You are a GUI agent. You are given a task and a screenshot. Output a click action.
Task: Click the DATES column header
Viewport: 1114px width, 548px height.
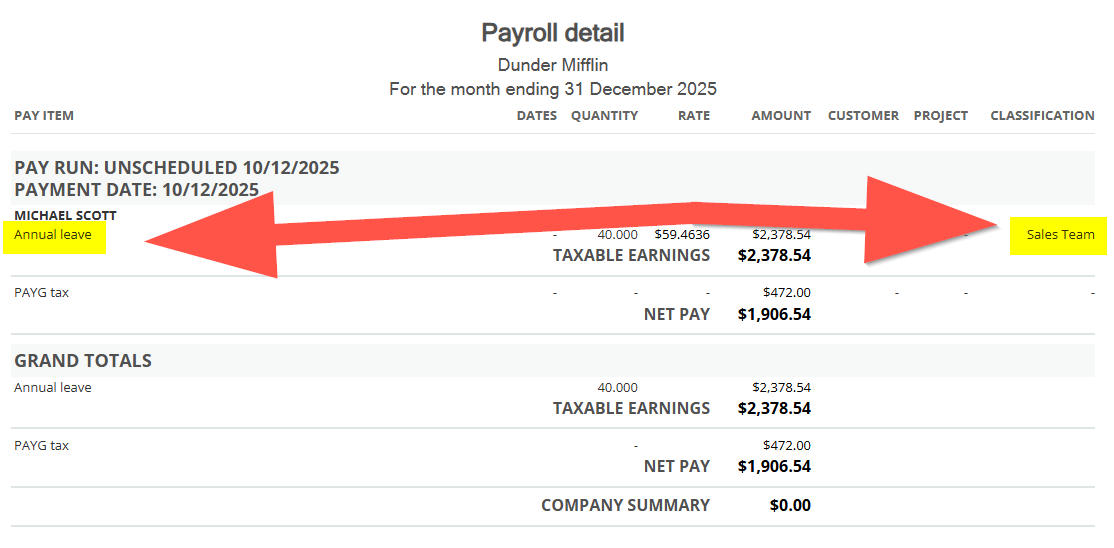(536, 115)
